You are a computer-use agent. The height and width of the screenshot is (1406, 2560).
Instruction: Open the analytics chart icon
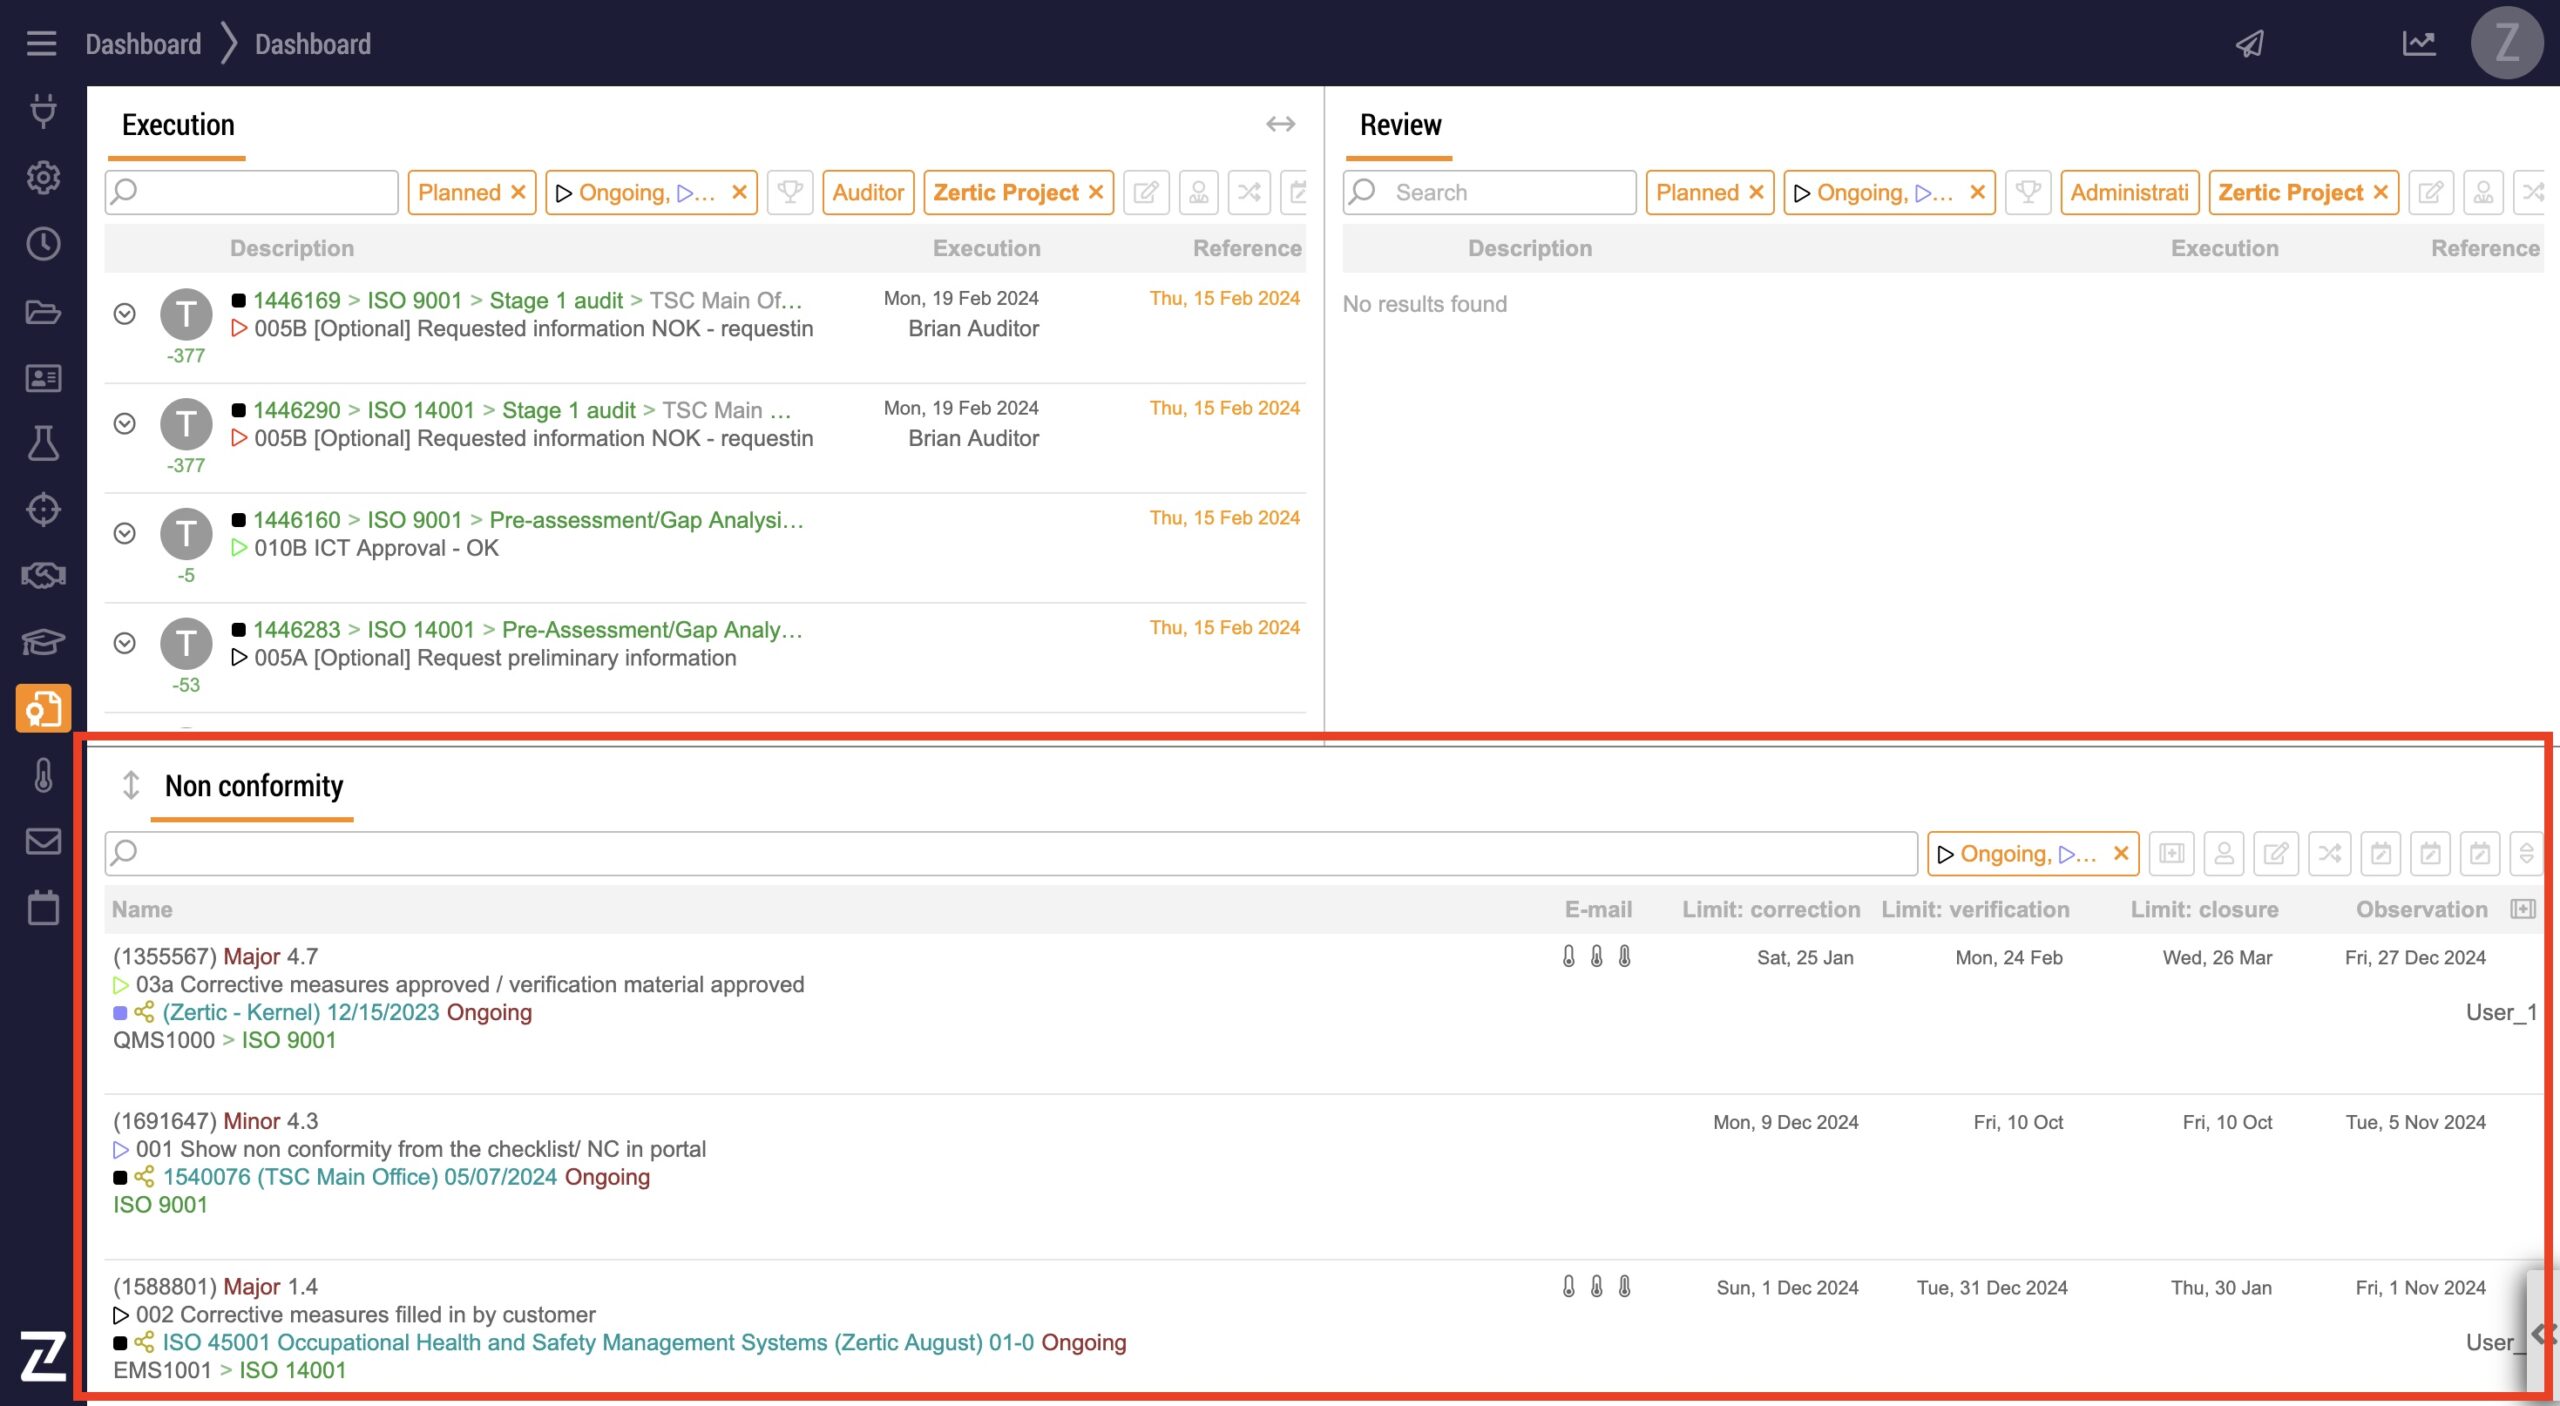click(2418, 43)
